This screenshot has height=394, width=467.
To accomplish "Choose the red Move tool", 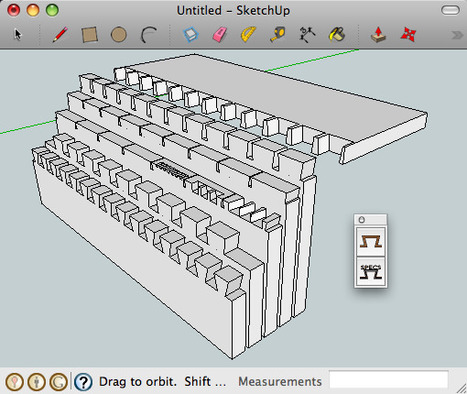I will pyautogui.click(x=408, y=35).
